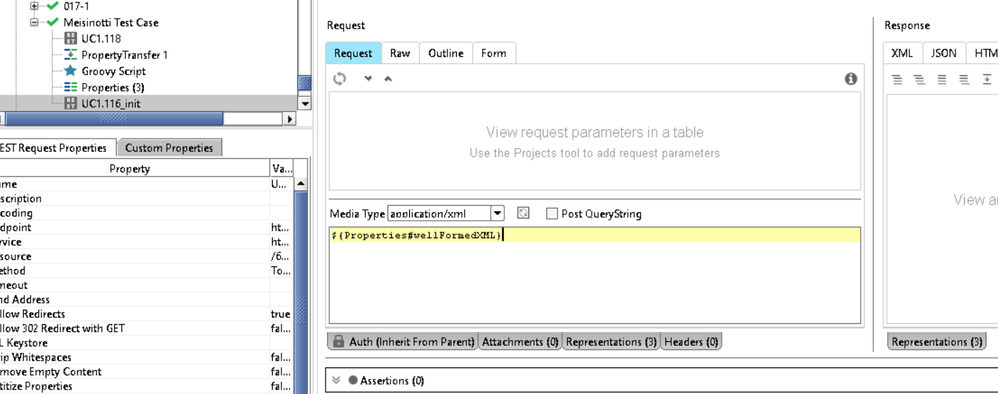Click the SSL Keystore property row
The height and width of the screenshot is (394, 998).
tap(146, 343)
